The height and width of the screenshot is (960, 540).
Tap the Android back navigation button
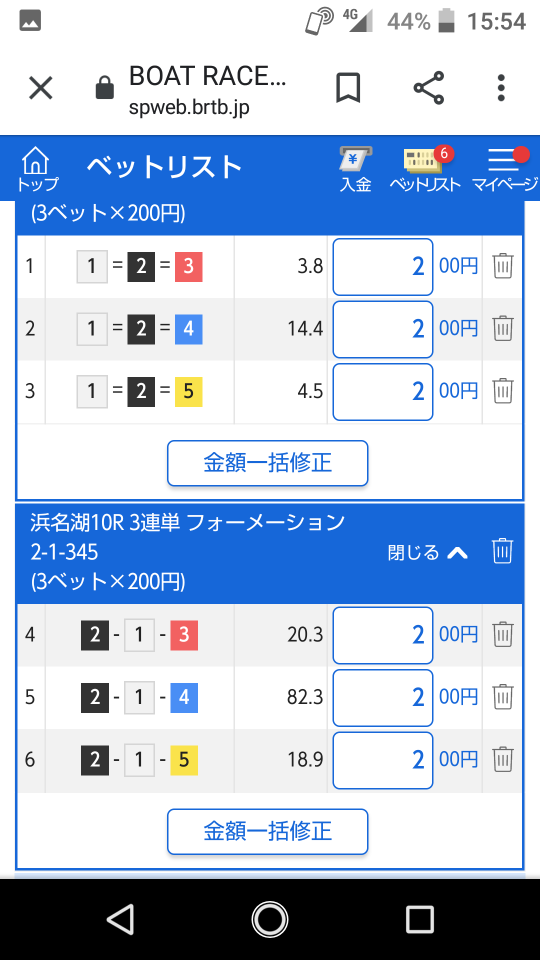pos(120,919)
